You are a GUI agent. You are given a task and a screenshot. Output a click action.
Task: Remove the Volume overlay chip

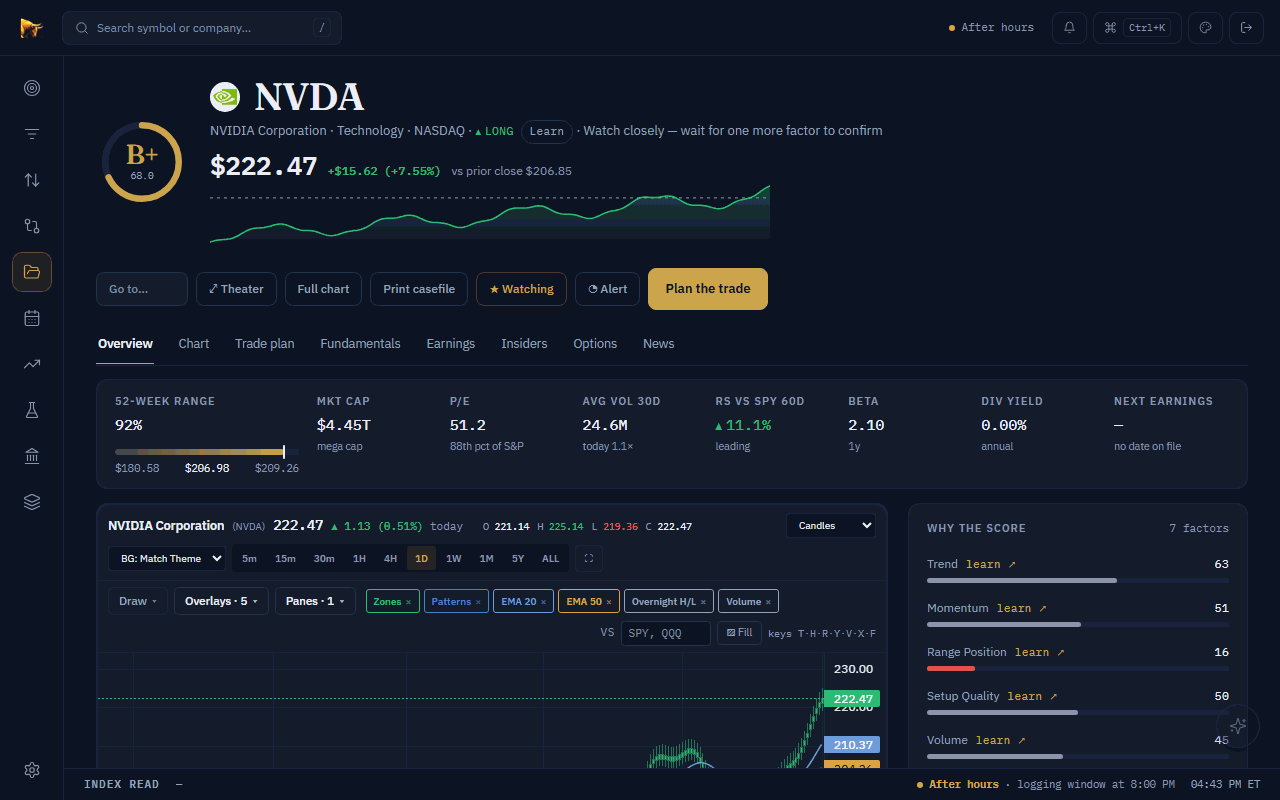pos(768,602)
